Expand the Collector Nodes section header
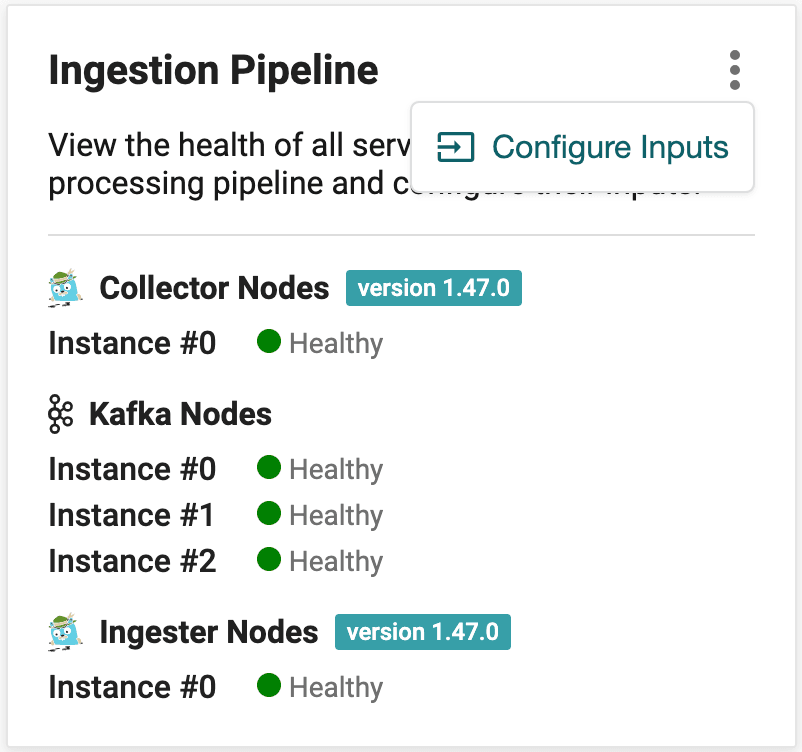The image size is (802, 752). coord(214,288)
